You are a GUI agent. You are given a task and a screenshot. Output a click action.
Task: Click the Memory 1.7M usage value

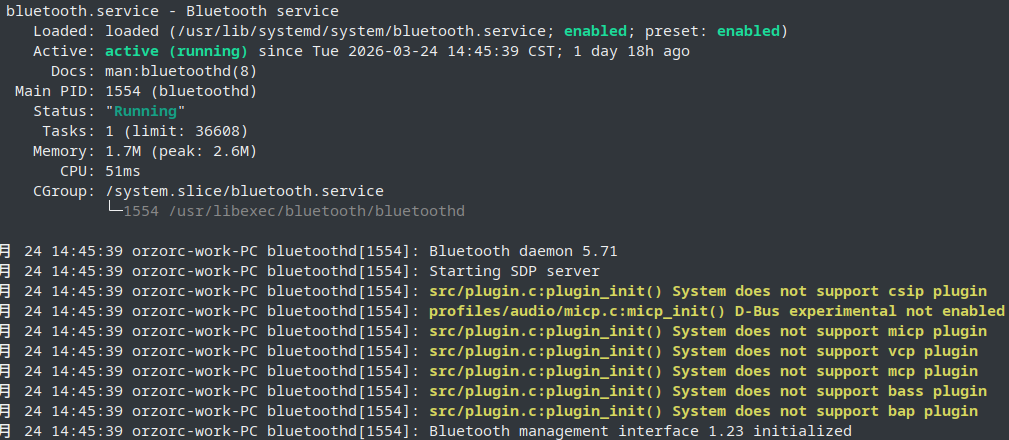pyautogui.click(x=122, y=151)
